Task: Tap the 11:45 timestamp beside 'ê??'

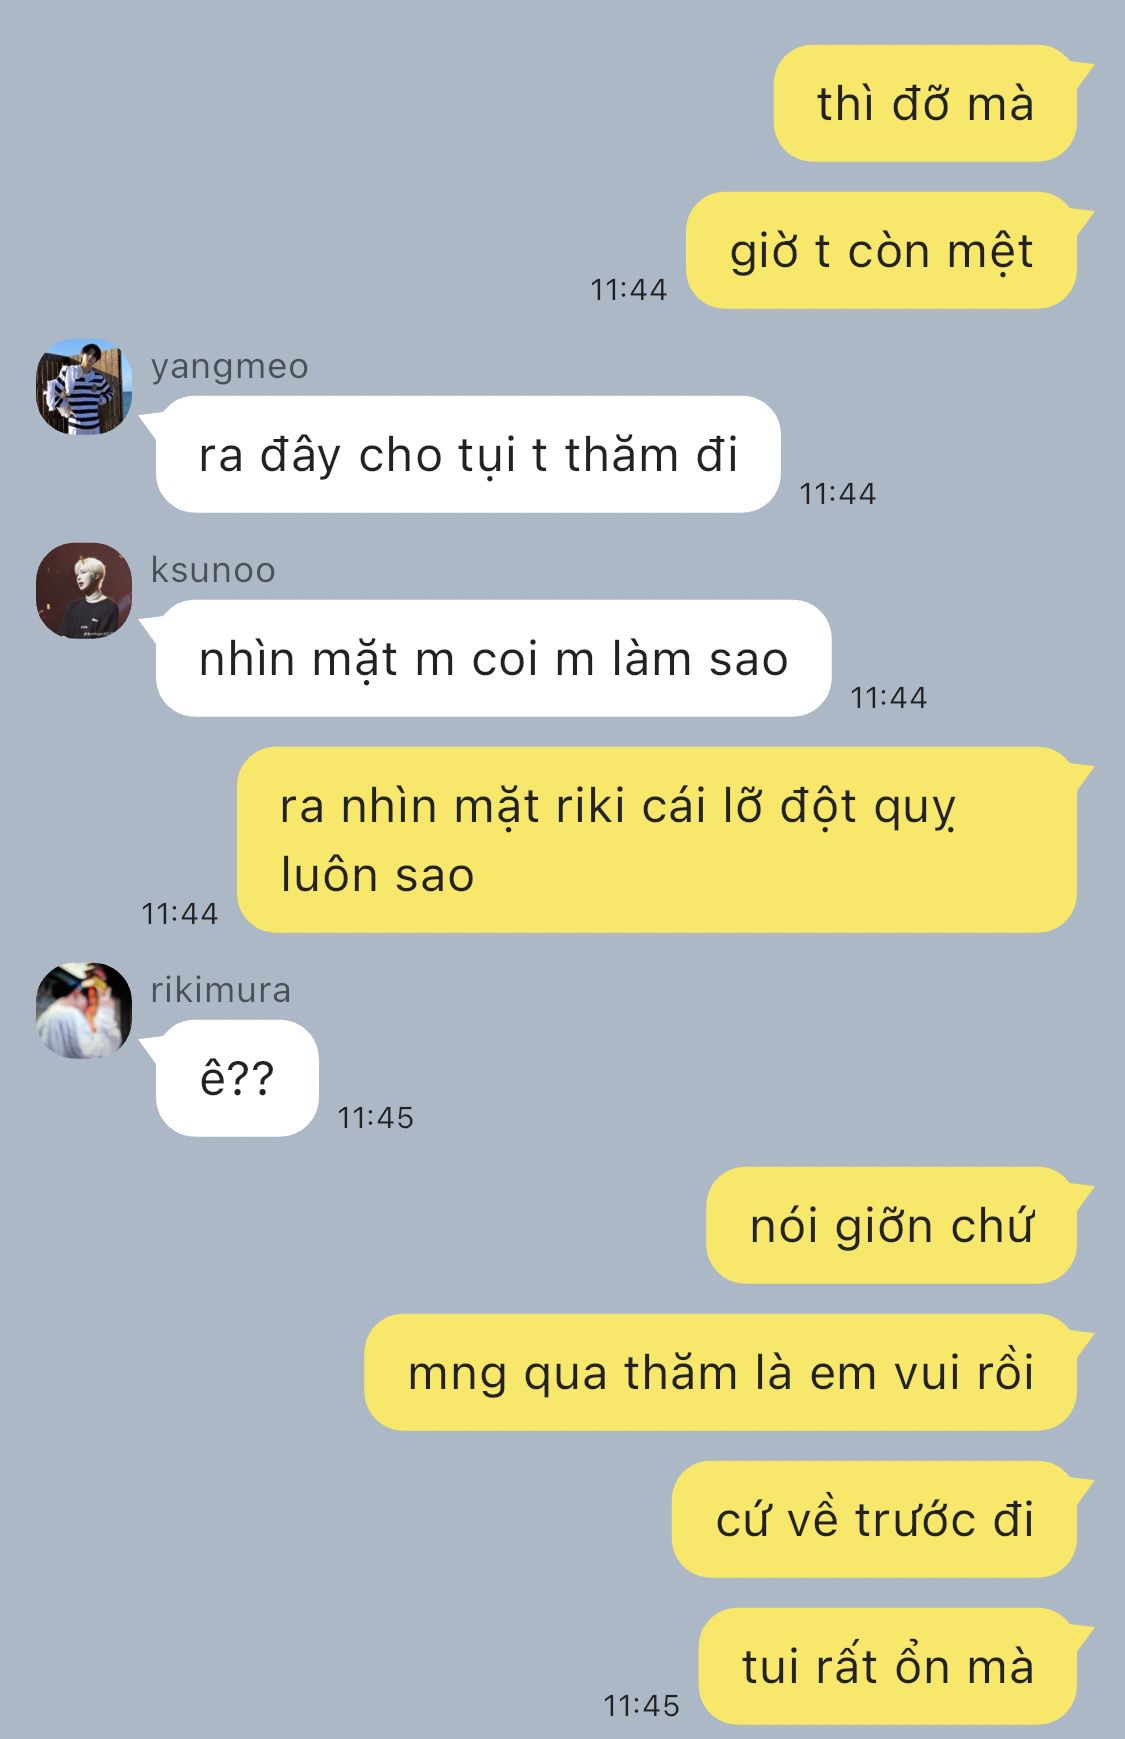Action: [x=375, y=1117]
